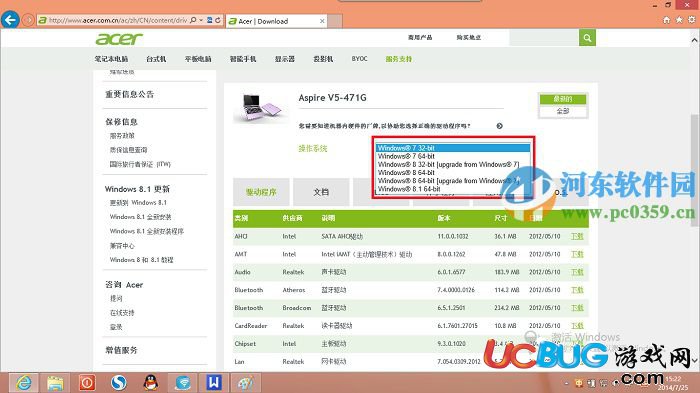The height and width of the screenshot is (393, 700).
Task: Choose the plain Windows 8 64-bit option
Action: coord(453,172)
